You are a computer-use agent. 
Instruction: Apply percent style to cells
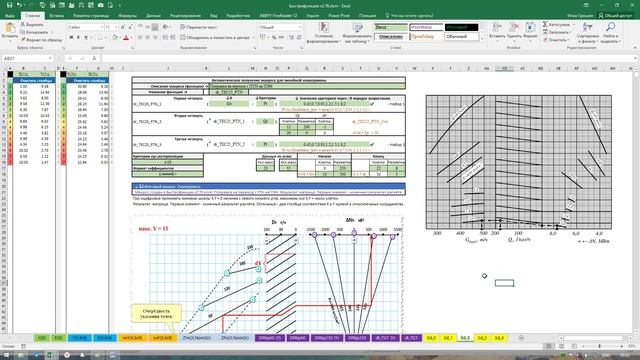tap(274, 38)
